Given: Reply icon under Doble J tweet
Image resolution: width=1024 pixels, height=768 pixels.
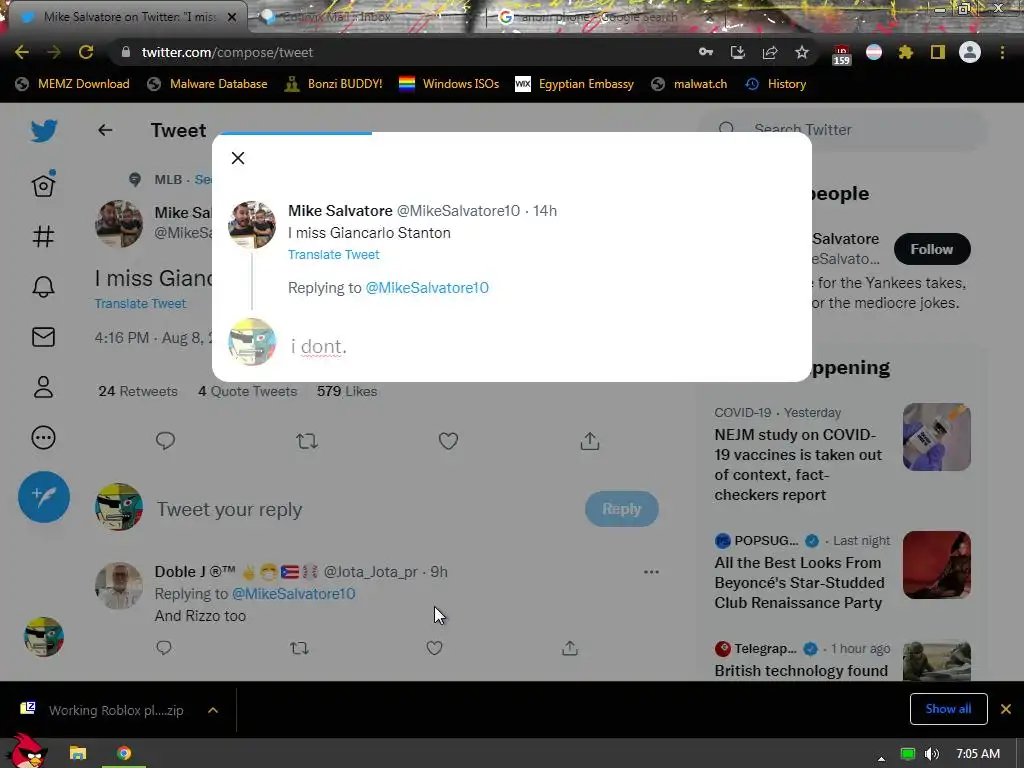Looking at the screenshot, I should tap(164, 648).
